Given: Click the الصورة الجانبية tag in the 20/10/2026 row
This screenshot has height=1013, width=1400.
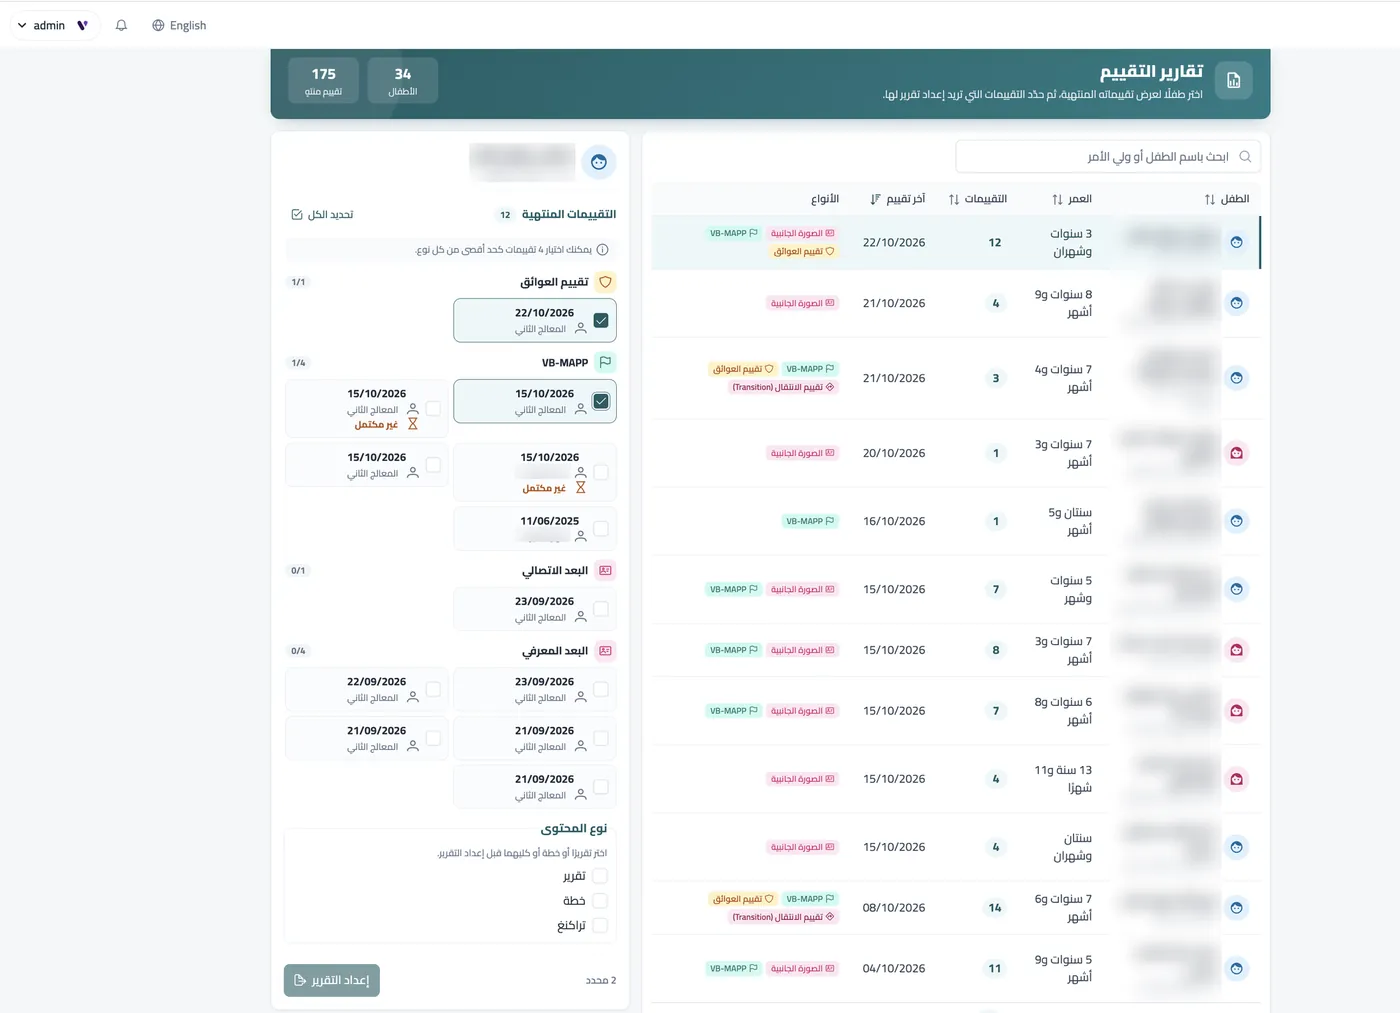Looking at the screenshot, I should pos(802,454).
